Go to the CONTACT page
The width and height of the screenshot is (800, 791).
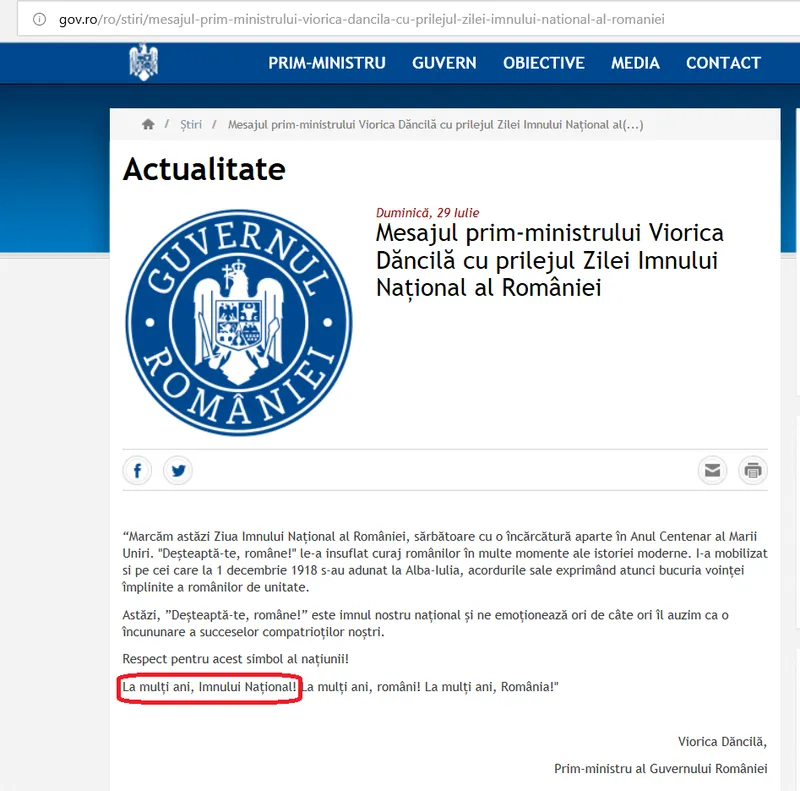point(723,63)
